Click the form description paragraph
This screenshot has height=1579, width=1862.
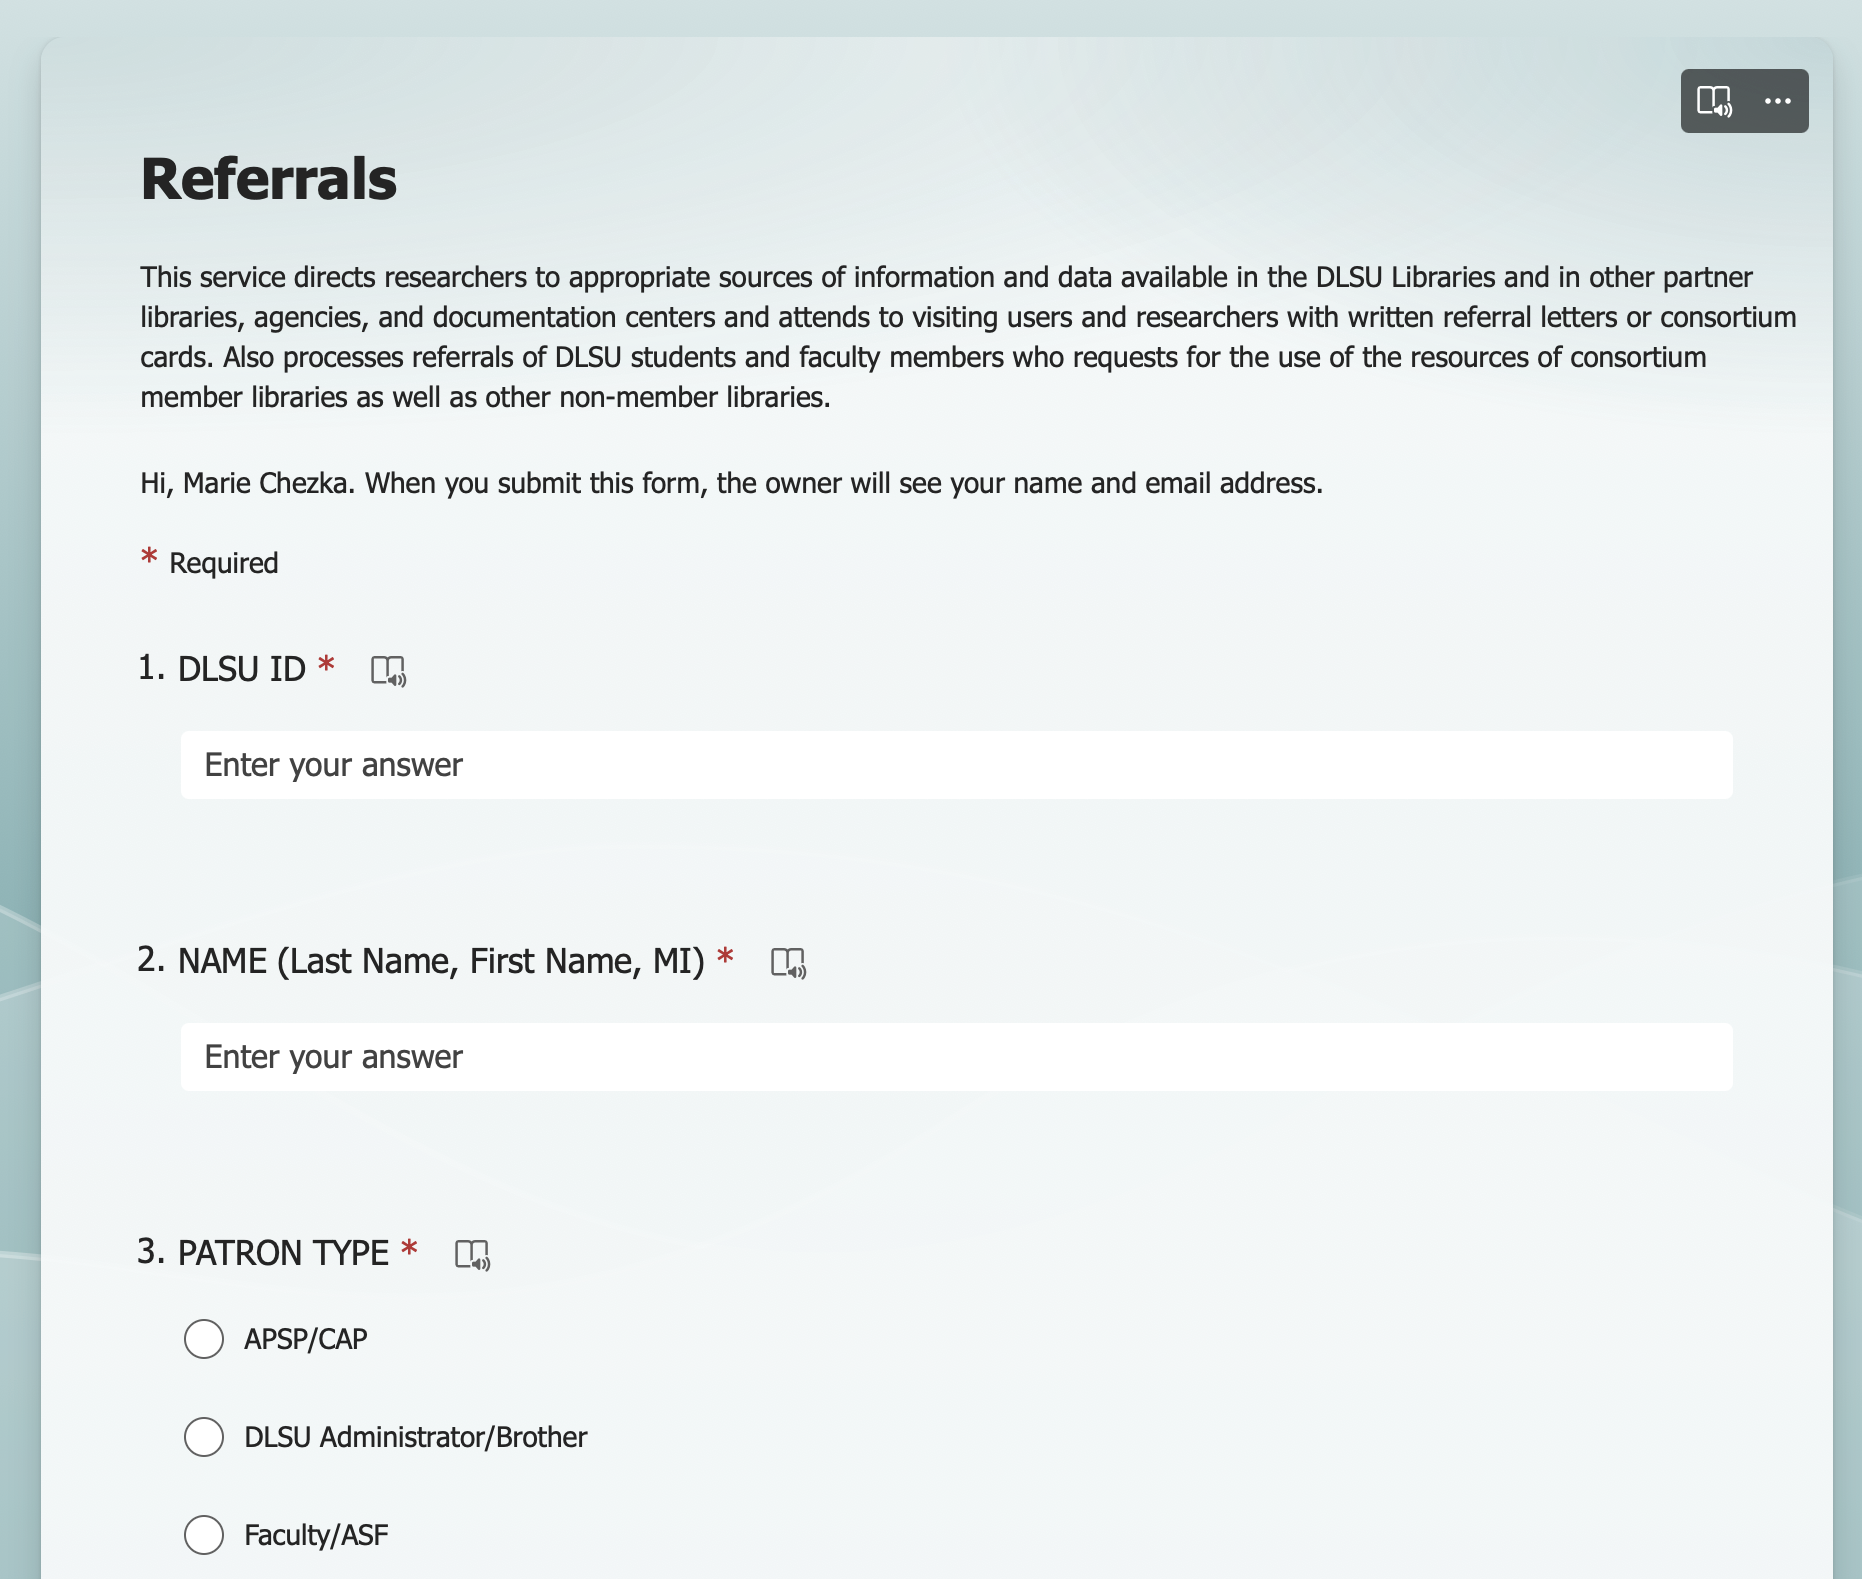tap(966, 337)
